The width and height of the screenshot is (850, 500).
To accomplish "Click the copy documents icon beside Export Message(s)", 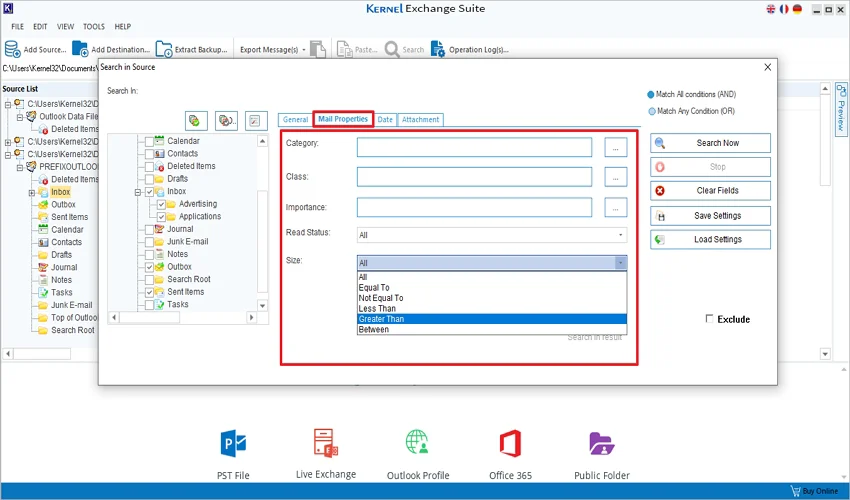I will point(318,49).
